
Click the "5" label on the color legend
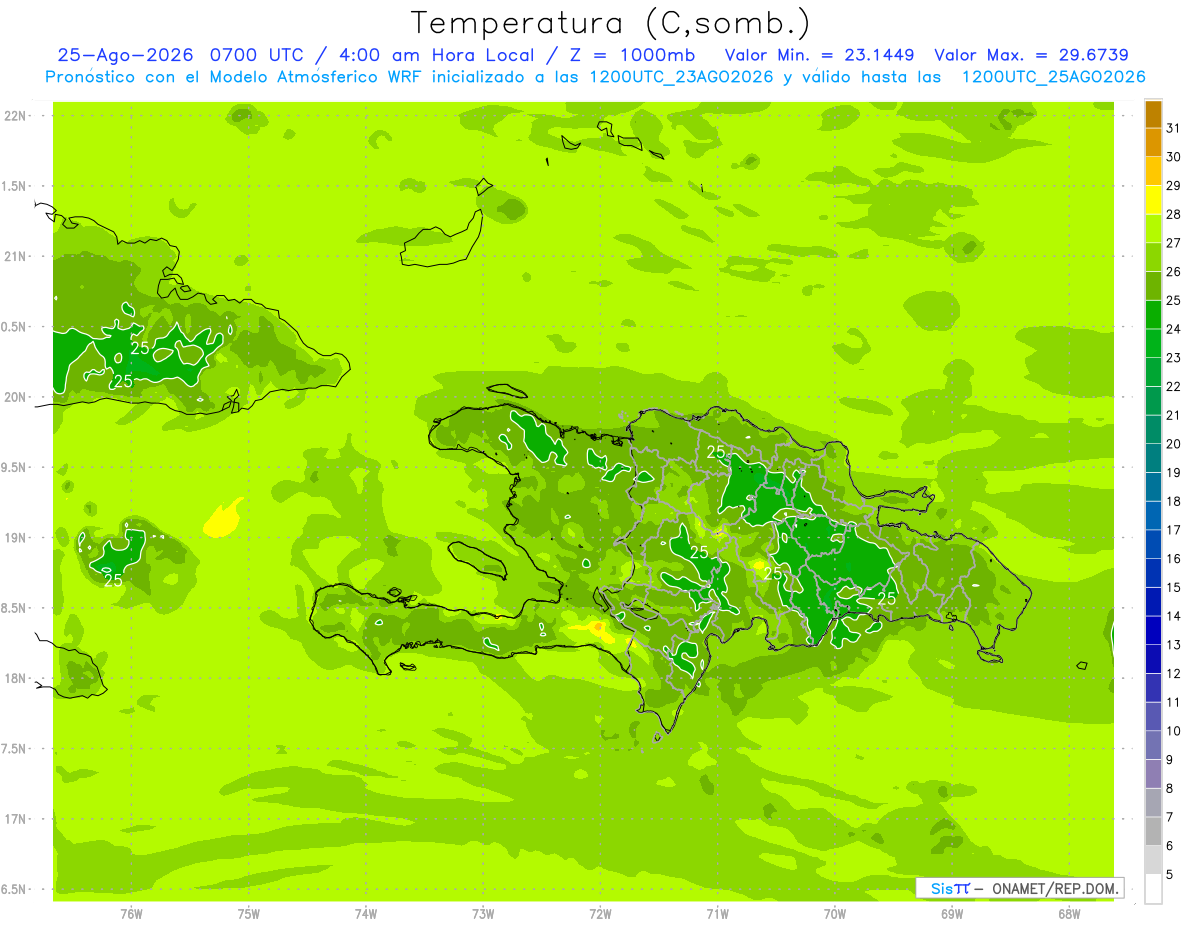pyautogui.click(x=1171, y=875)
